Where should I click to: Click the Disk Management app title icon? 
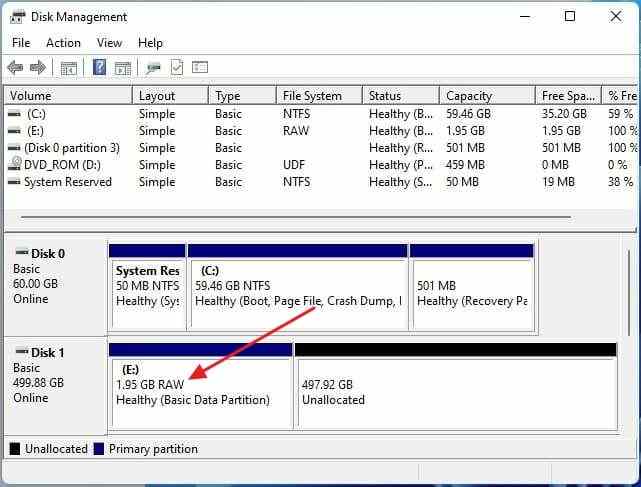click(x=18, y=17)
